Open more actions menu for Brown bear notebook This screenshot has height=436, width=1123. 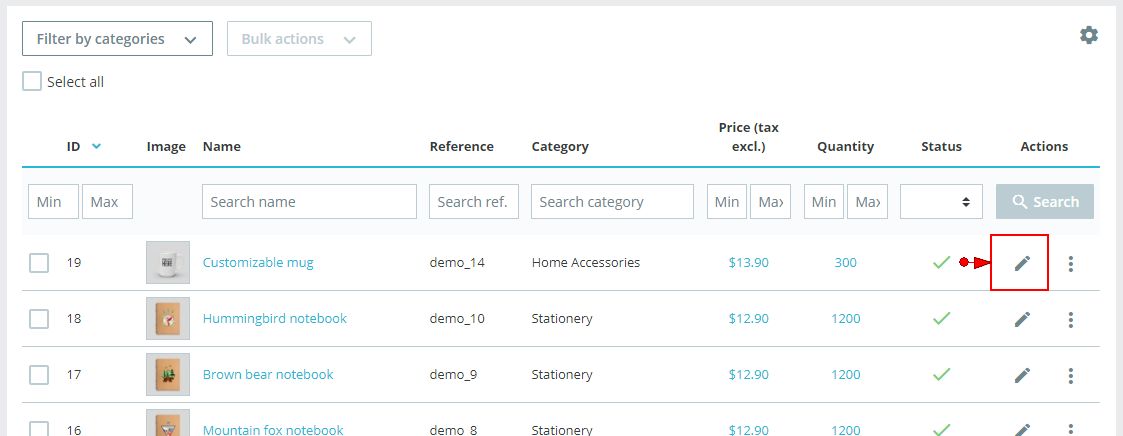[1071, 375]
